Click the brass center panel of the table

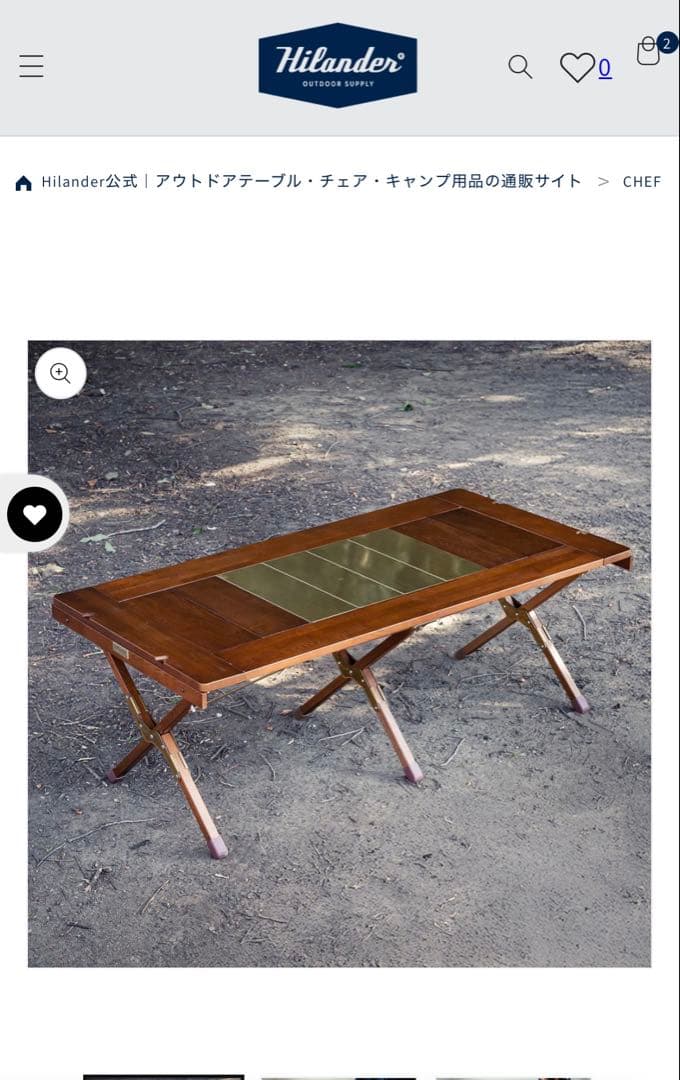[x=353, y=572]
